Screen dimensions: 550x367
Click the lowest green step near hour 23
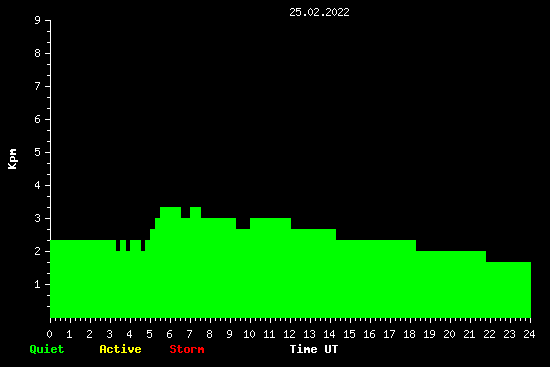[509, 289]
